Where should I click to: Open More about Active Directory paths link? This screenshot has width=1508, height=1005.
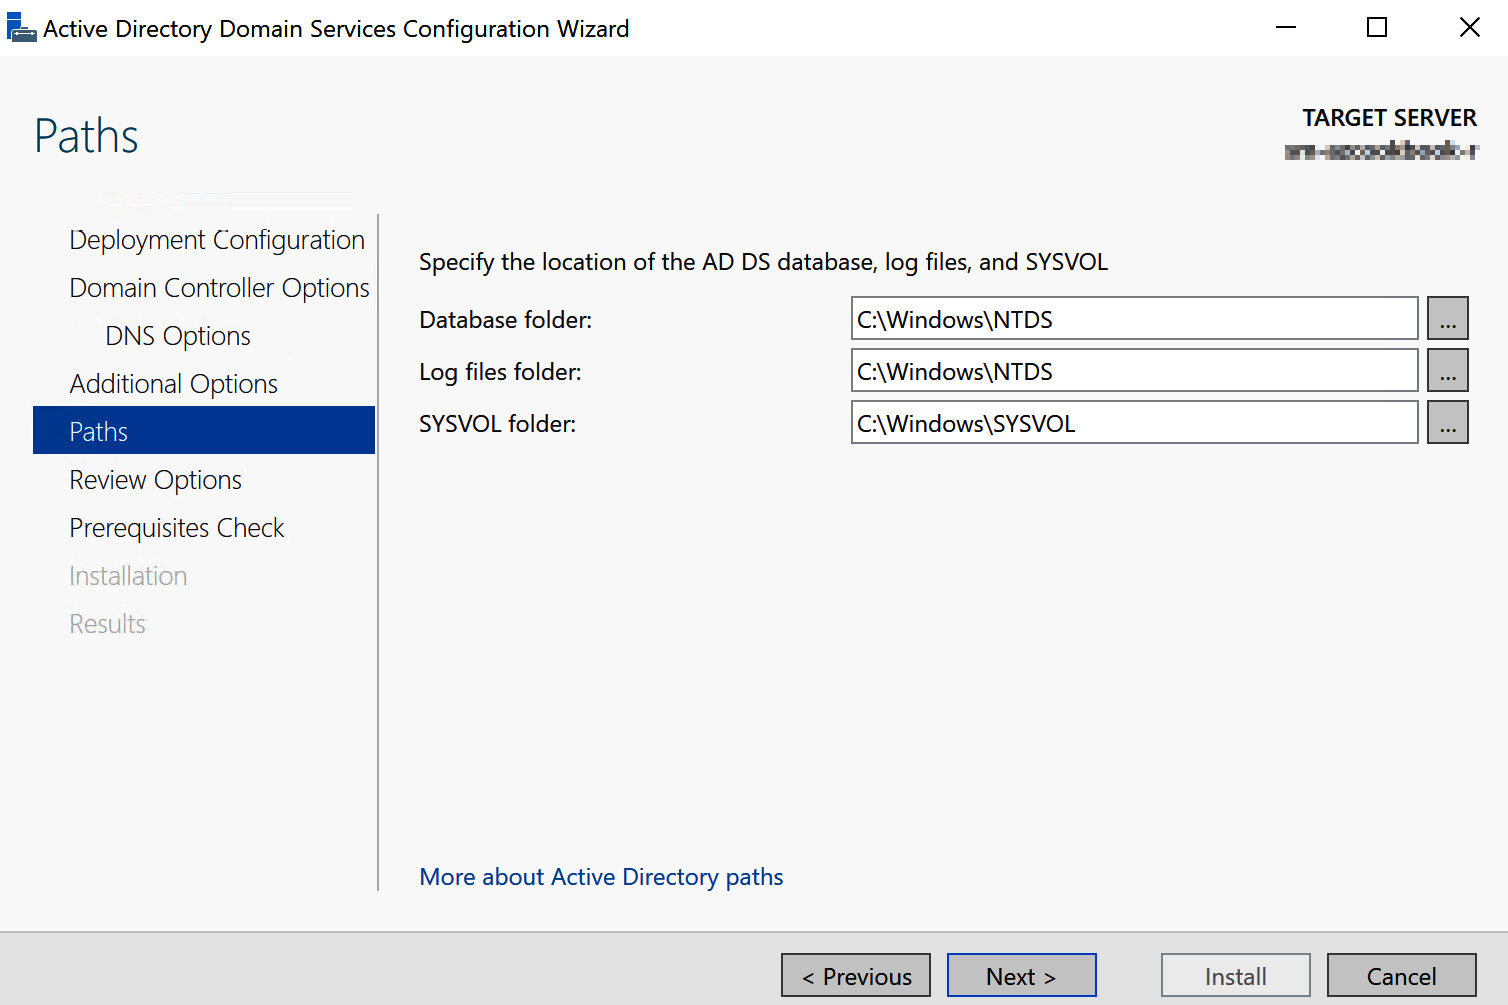601,877
